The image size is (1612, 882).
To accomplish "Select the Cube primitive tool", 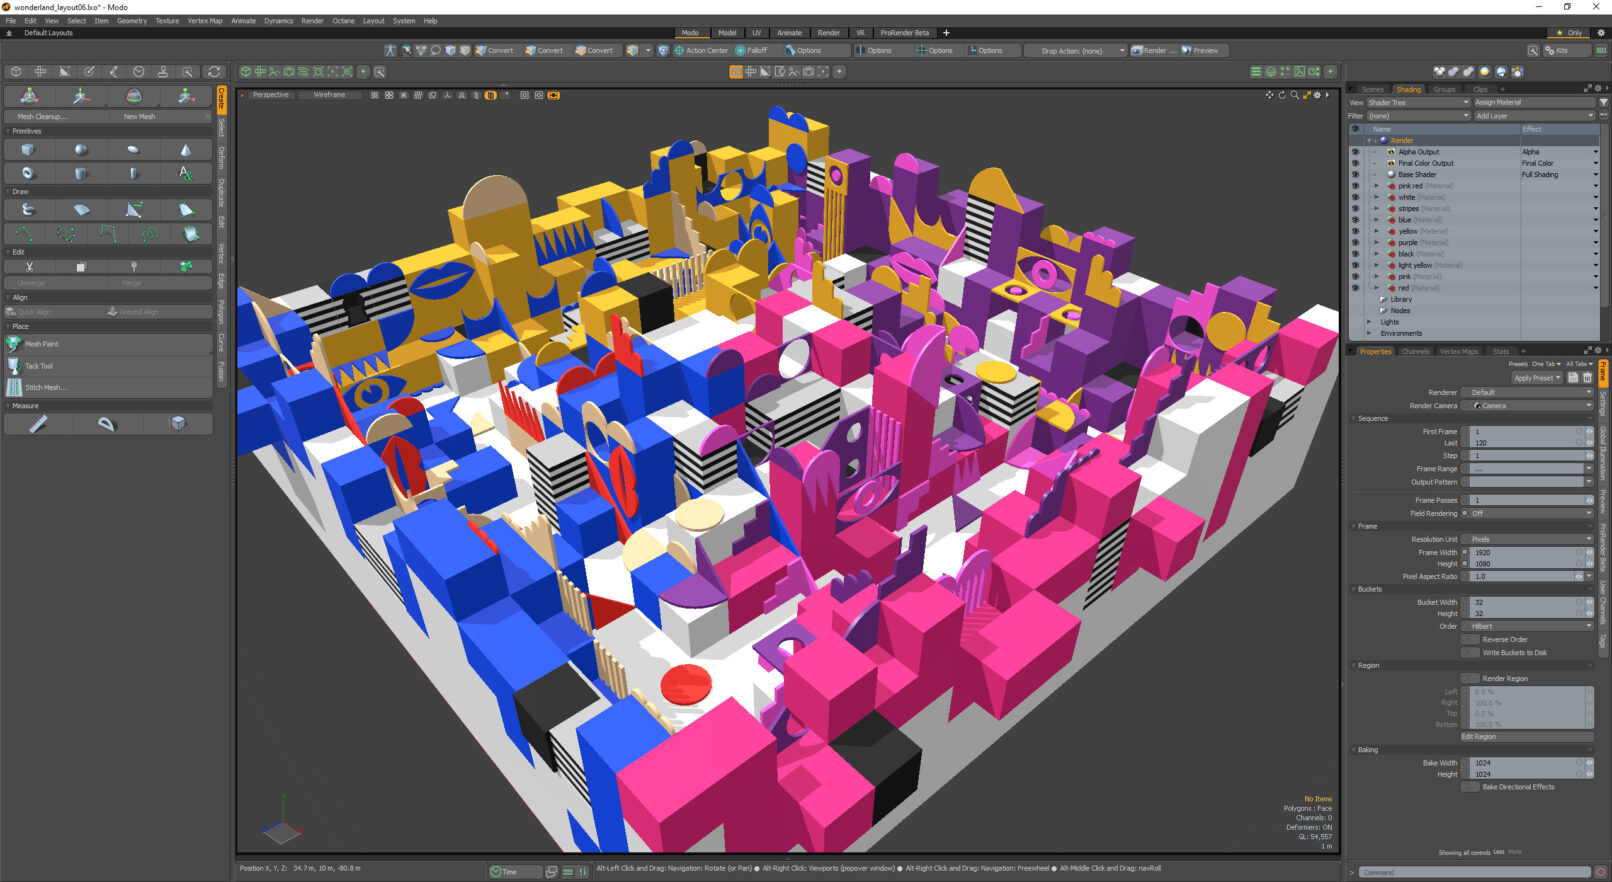I will point(28,150).
